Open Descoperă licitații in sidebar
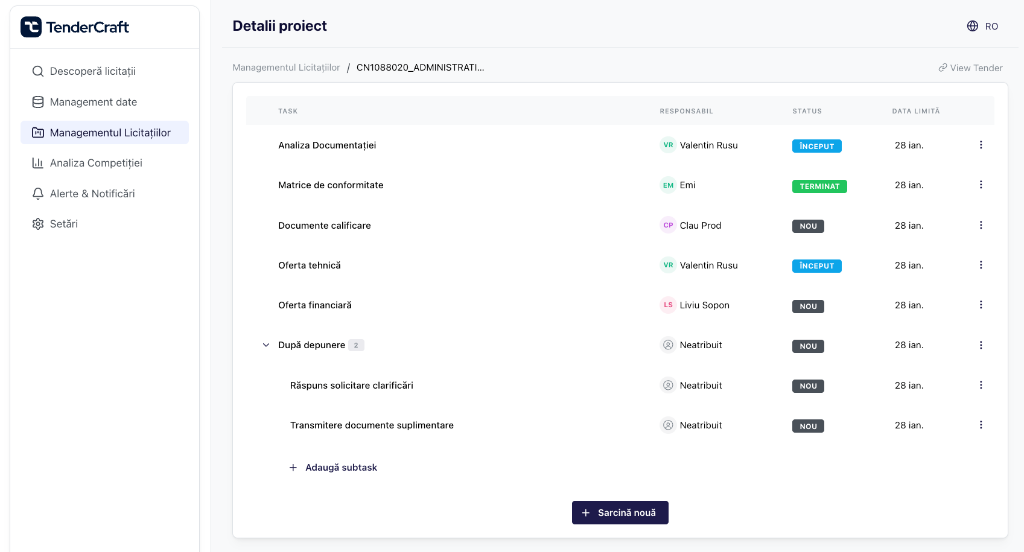This screenshot has height=552, width=1024. tap(92, 71)
